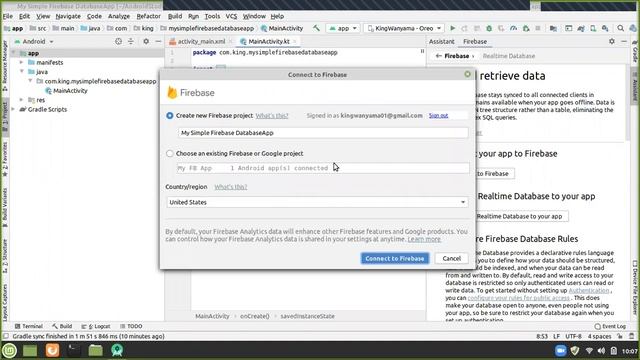
Task: Click the Assistant panel settings gear
Action: point(611,41)
